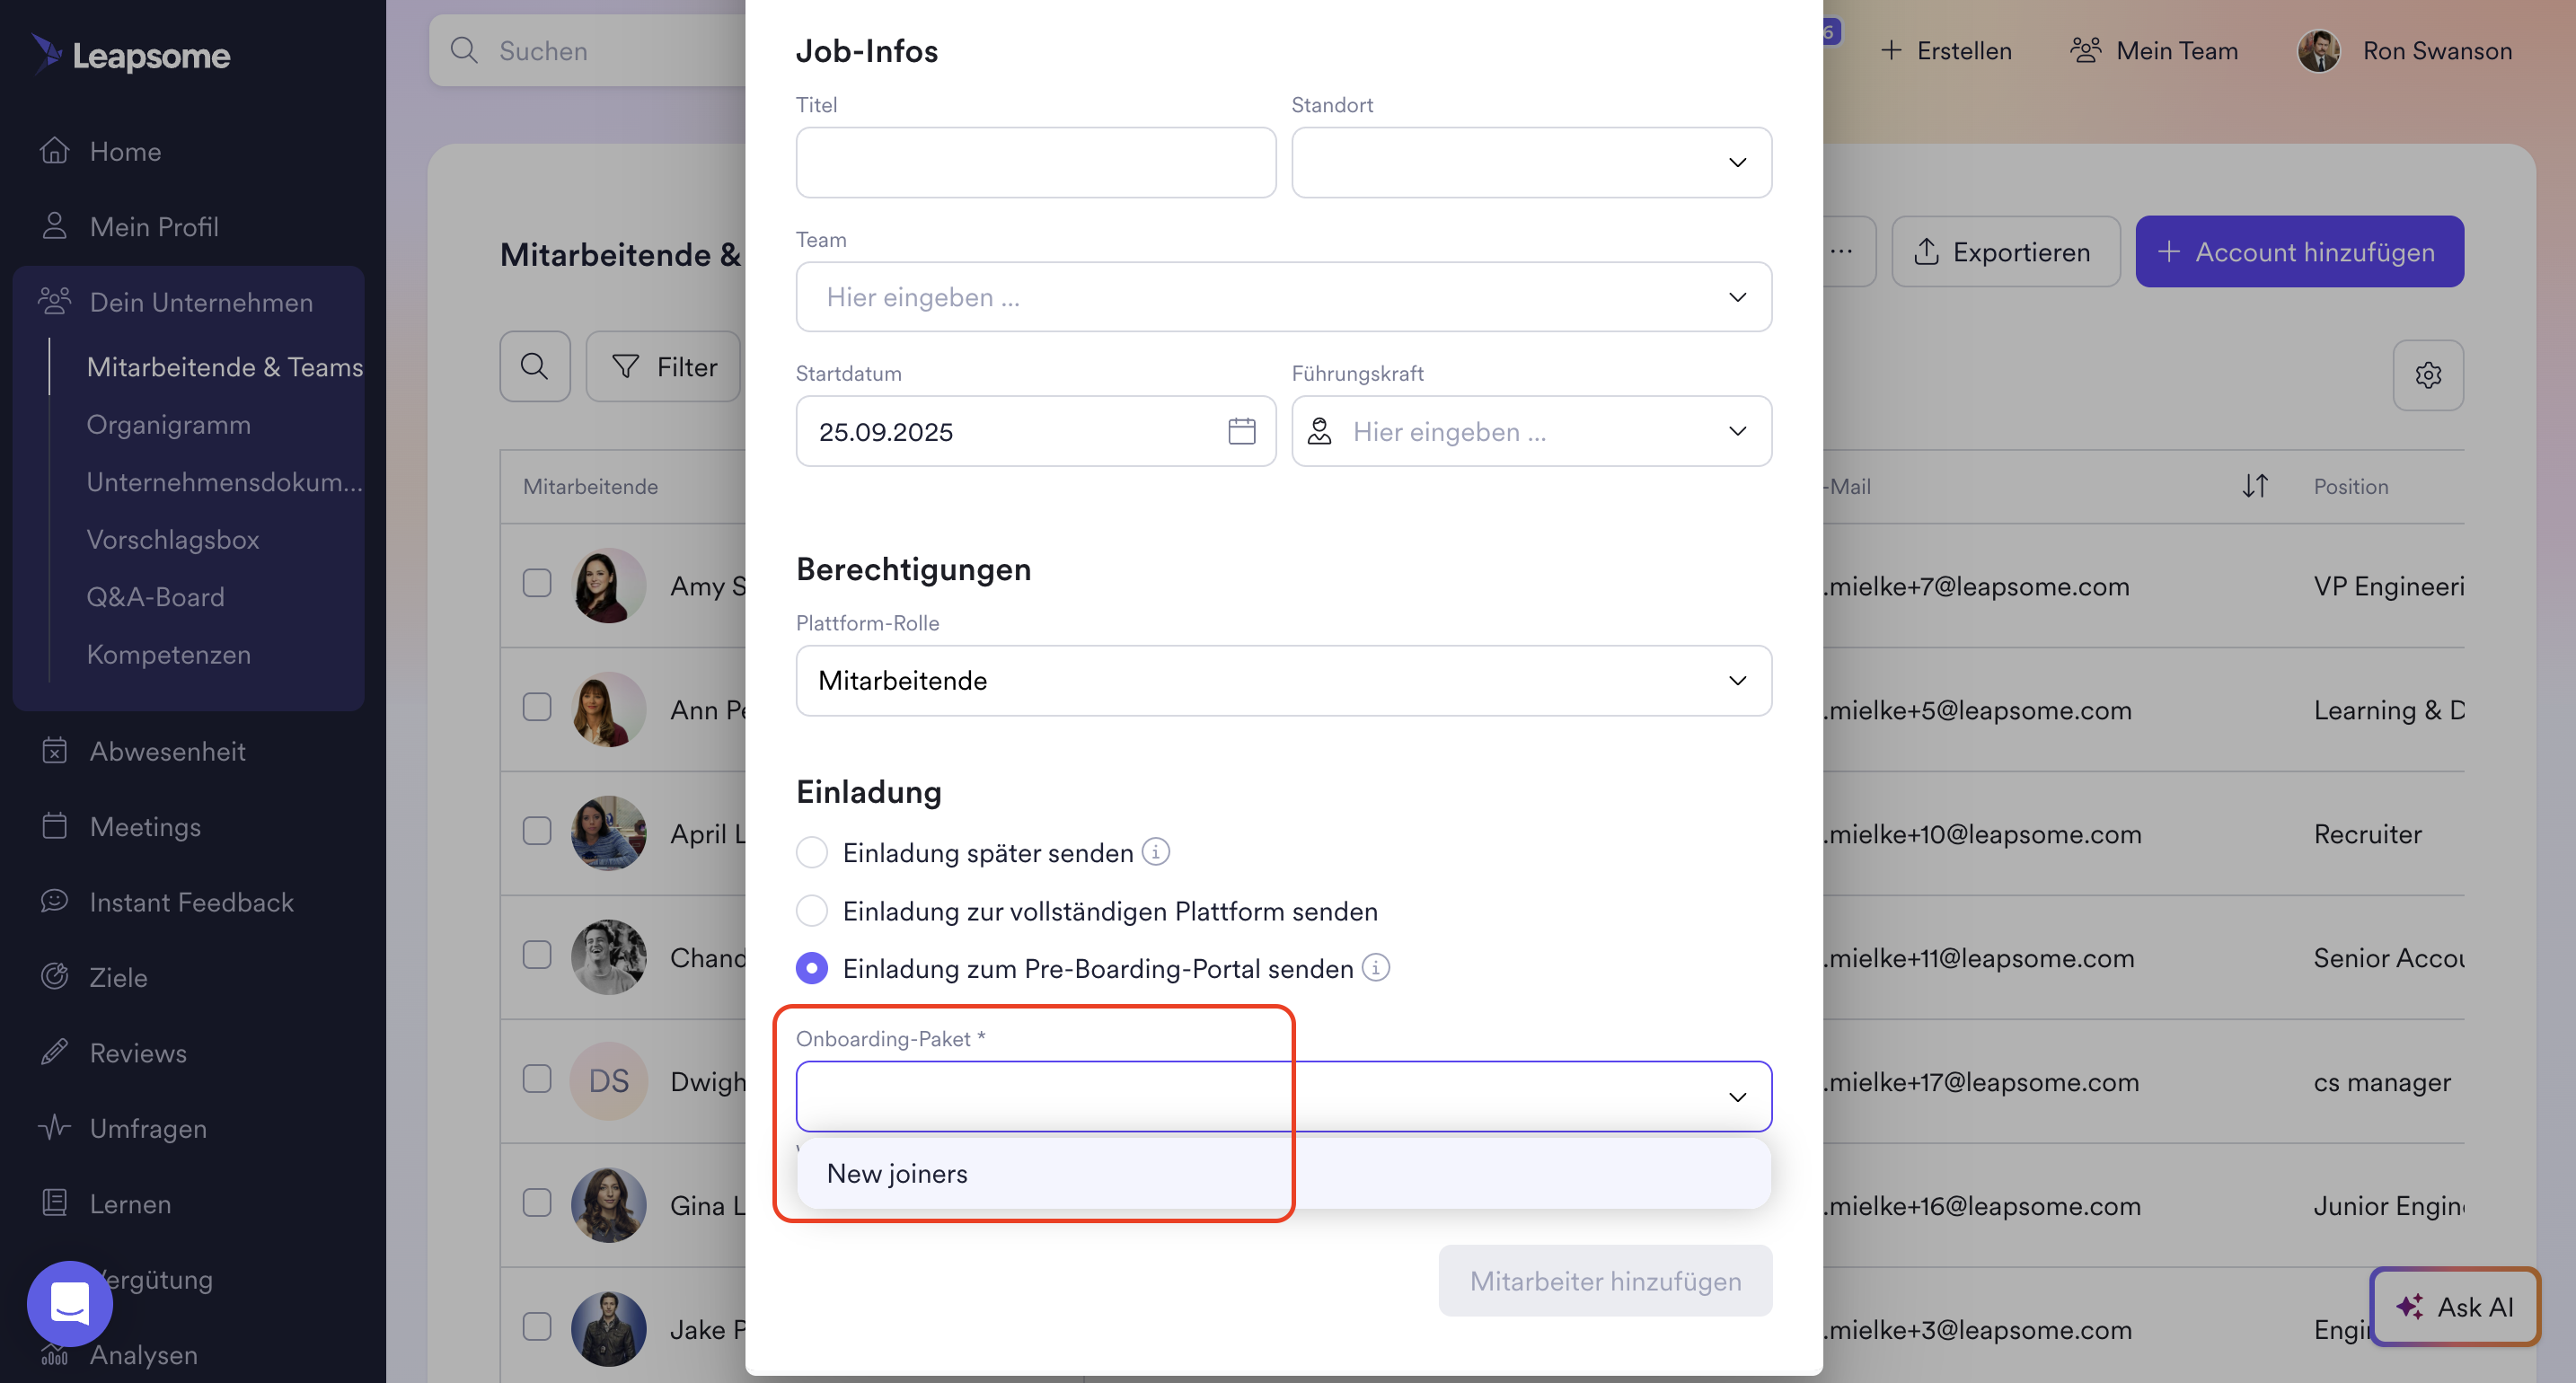This screenshot has height=1383, width=2576.
Task: Open Organigramm in the sidebar
Action: (x=168, y=424)
